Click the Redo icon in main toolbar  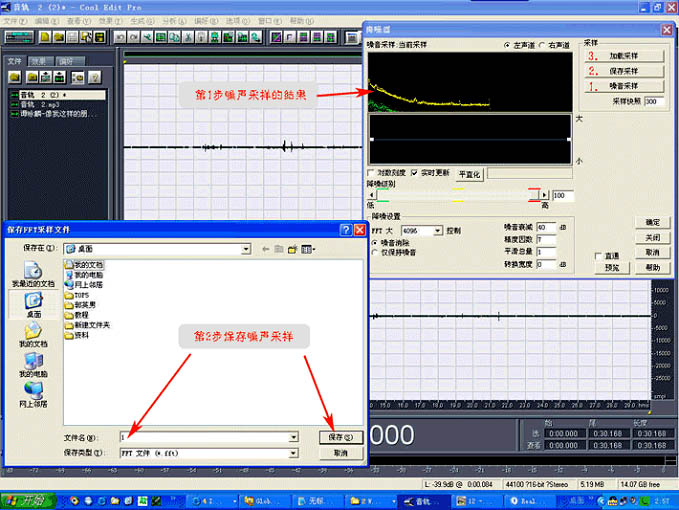(134, 38)
